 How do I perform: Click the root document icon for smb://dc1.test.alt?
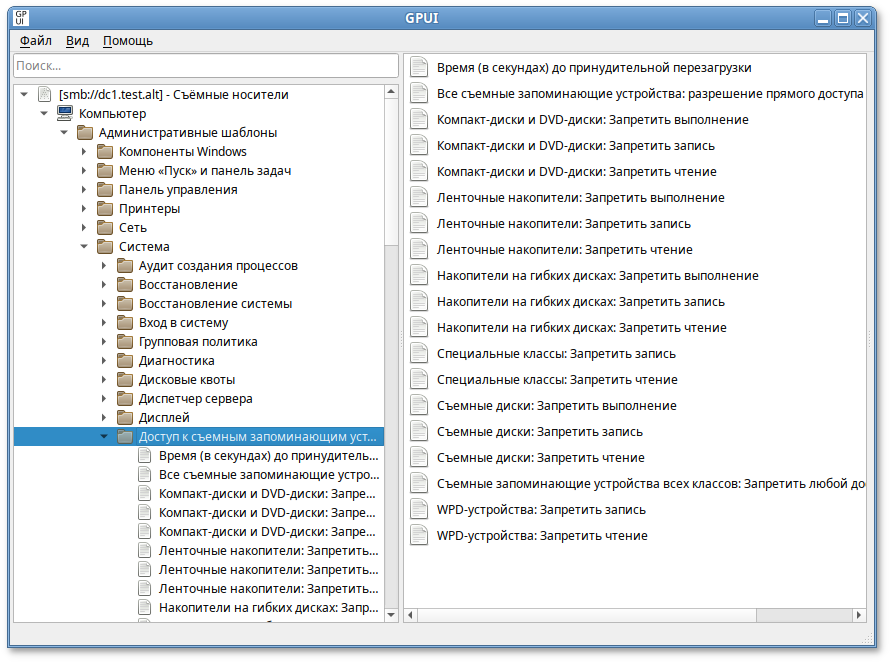click(x=44, y=95)
